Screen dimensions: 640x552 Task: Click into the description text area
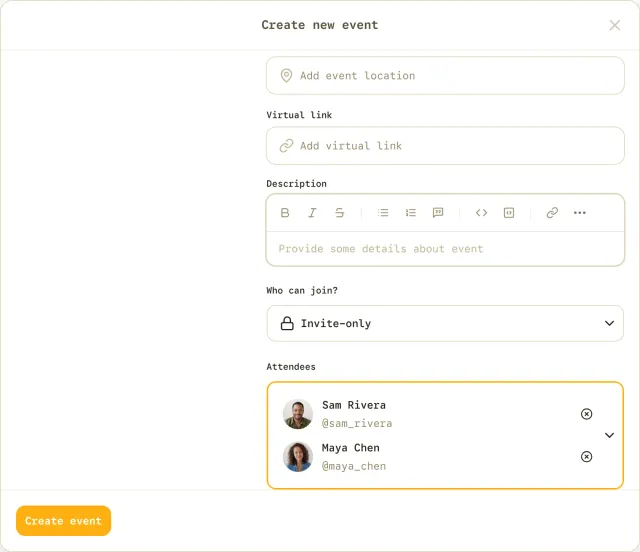pos(445,249)
